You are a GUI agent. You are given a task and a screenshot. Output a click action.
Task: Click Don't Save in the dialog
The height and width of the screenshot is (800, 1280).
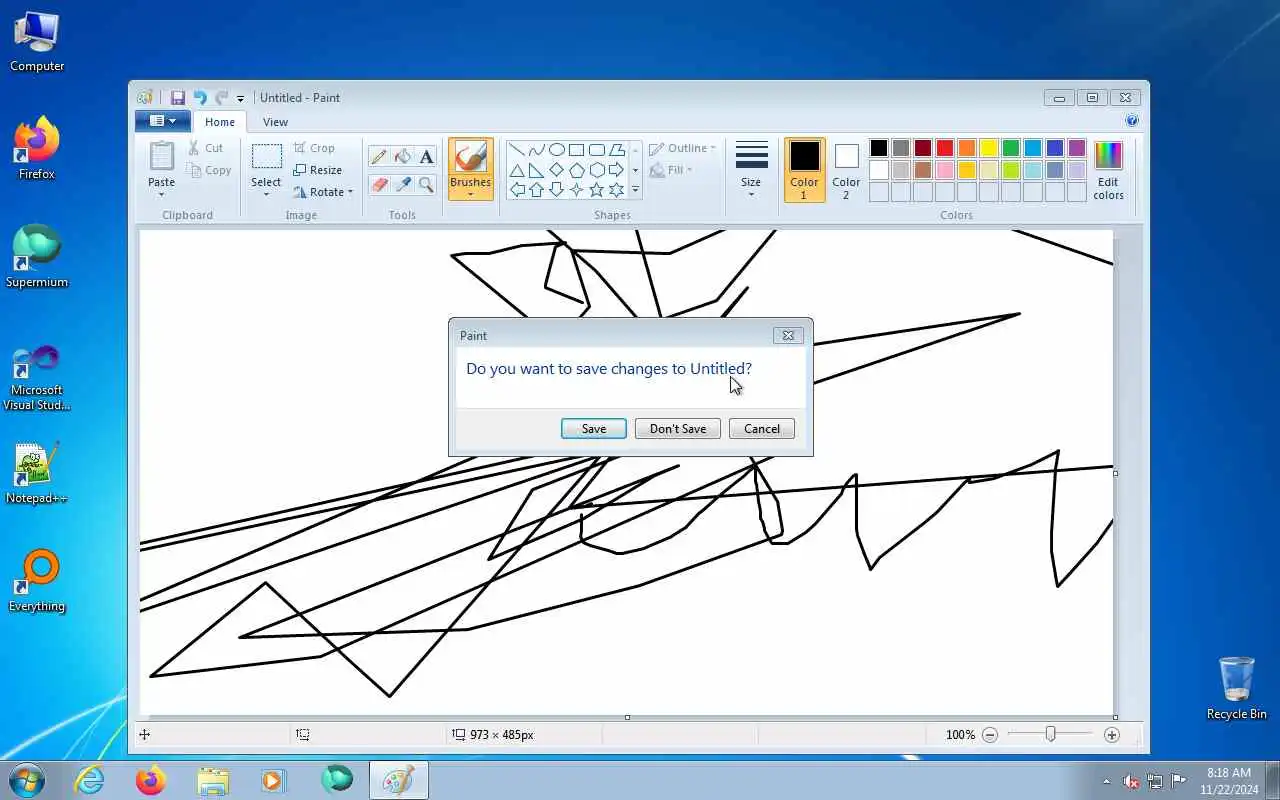tap(678, 429)
